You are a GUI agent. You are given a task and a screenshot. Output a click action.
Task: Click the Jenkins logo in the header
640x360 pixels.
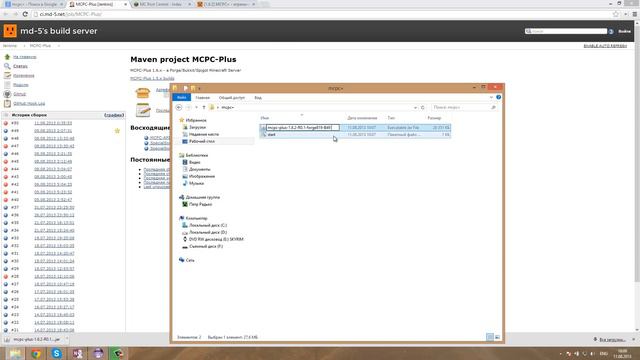pyautogui.click(x=10, y=31)
